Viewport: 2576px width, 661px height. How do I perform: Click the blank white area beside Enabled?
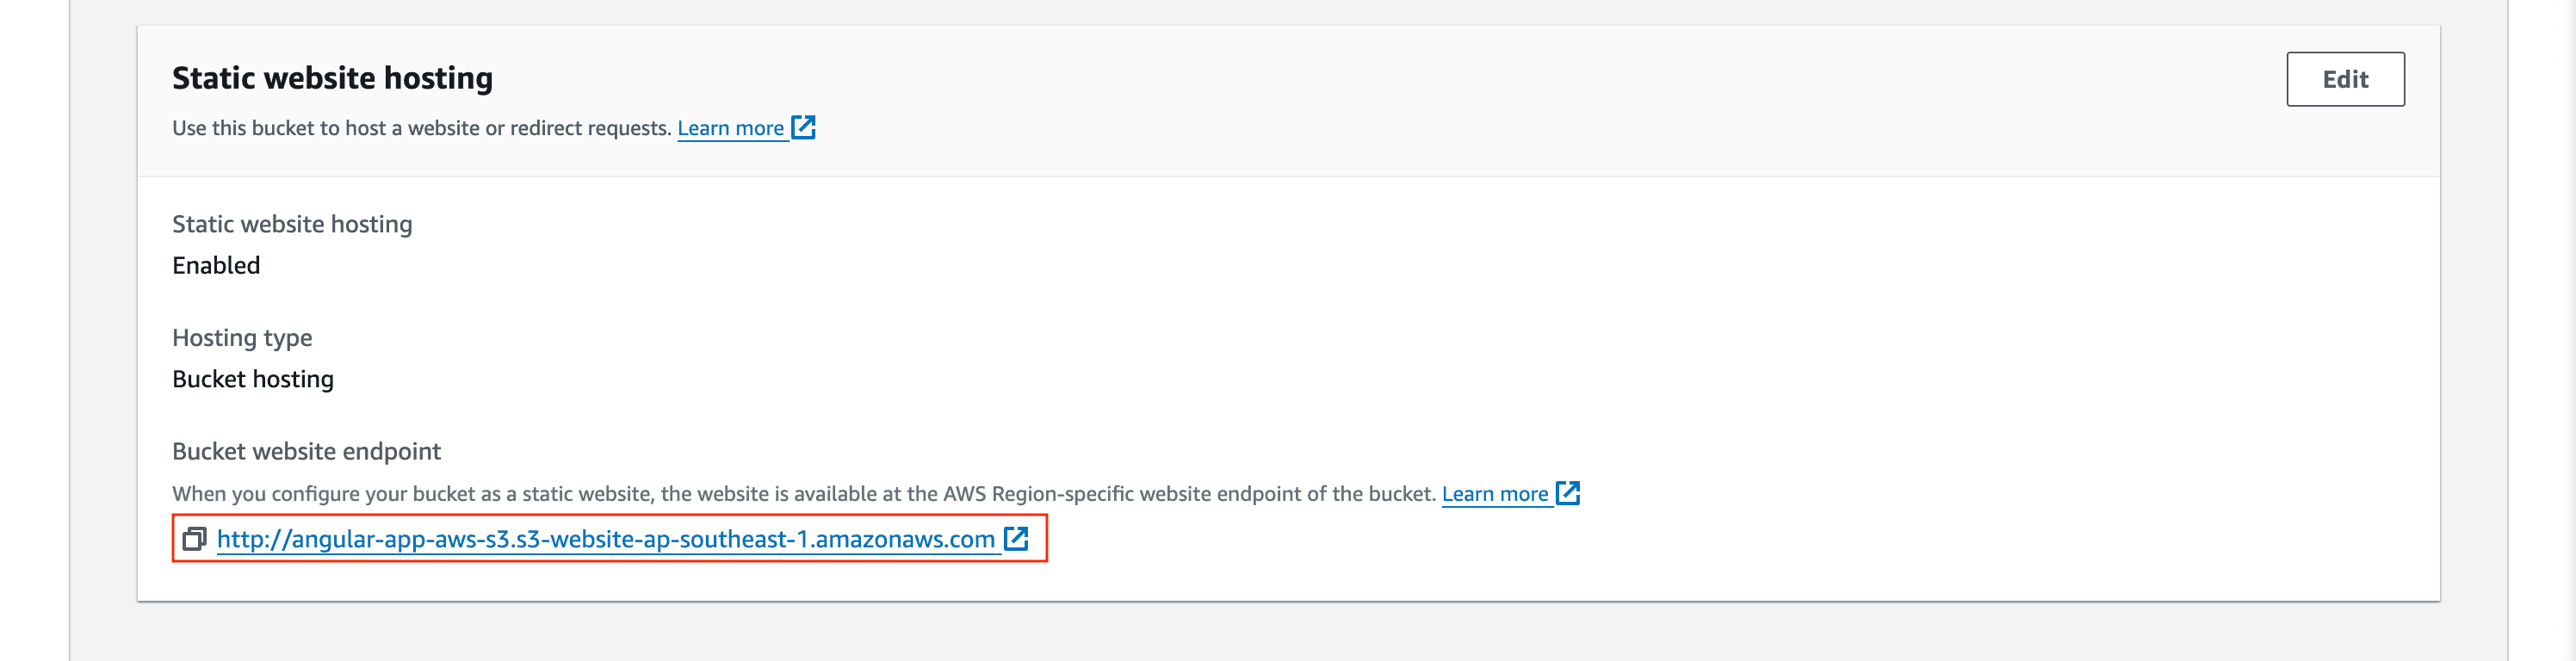pos(1300,265)
